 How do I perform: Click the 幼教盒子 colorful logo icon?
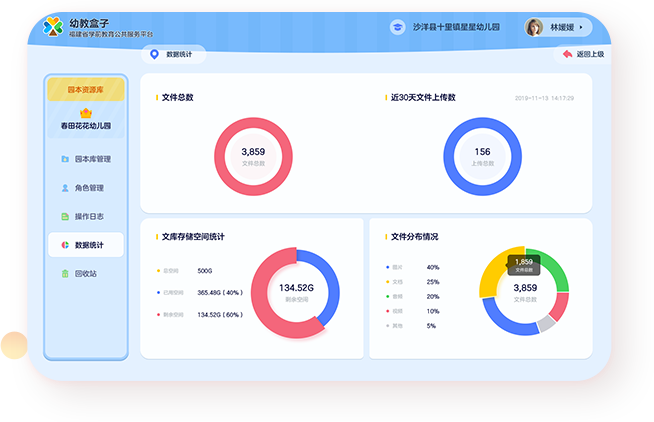coord(52,27)
